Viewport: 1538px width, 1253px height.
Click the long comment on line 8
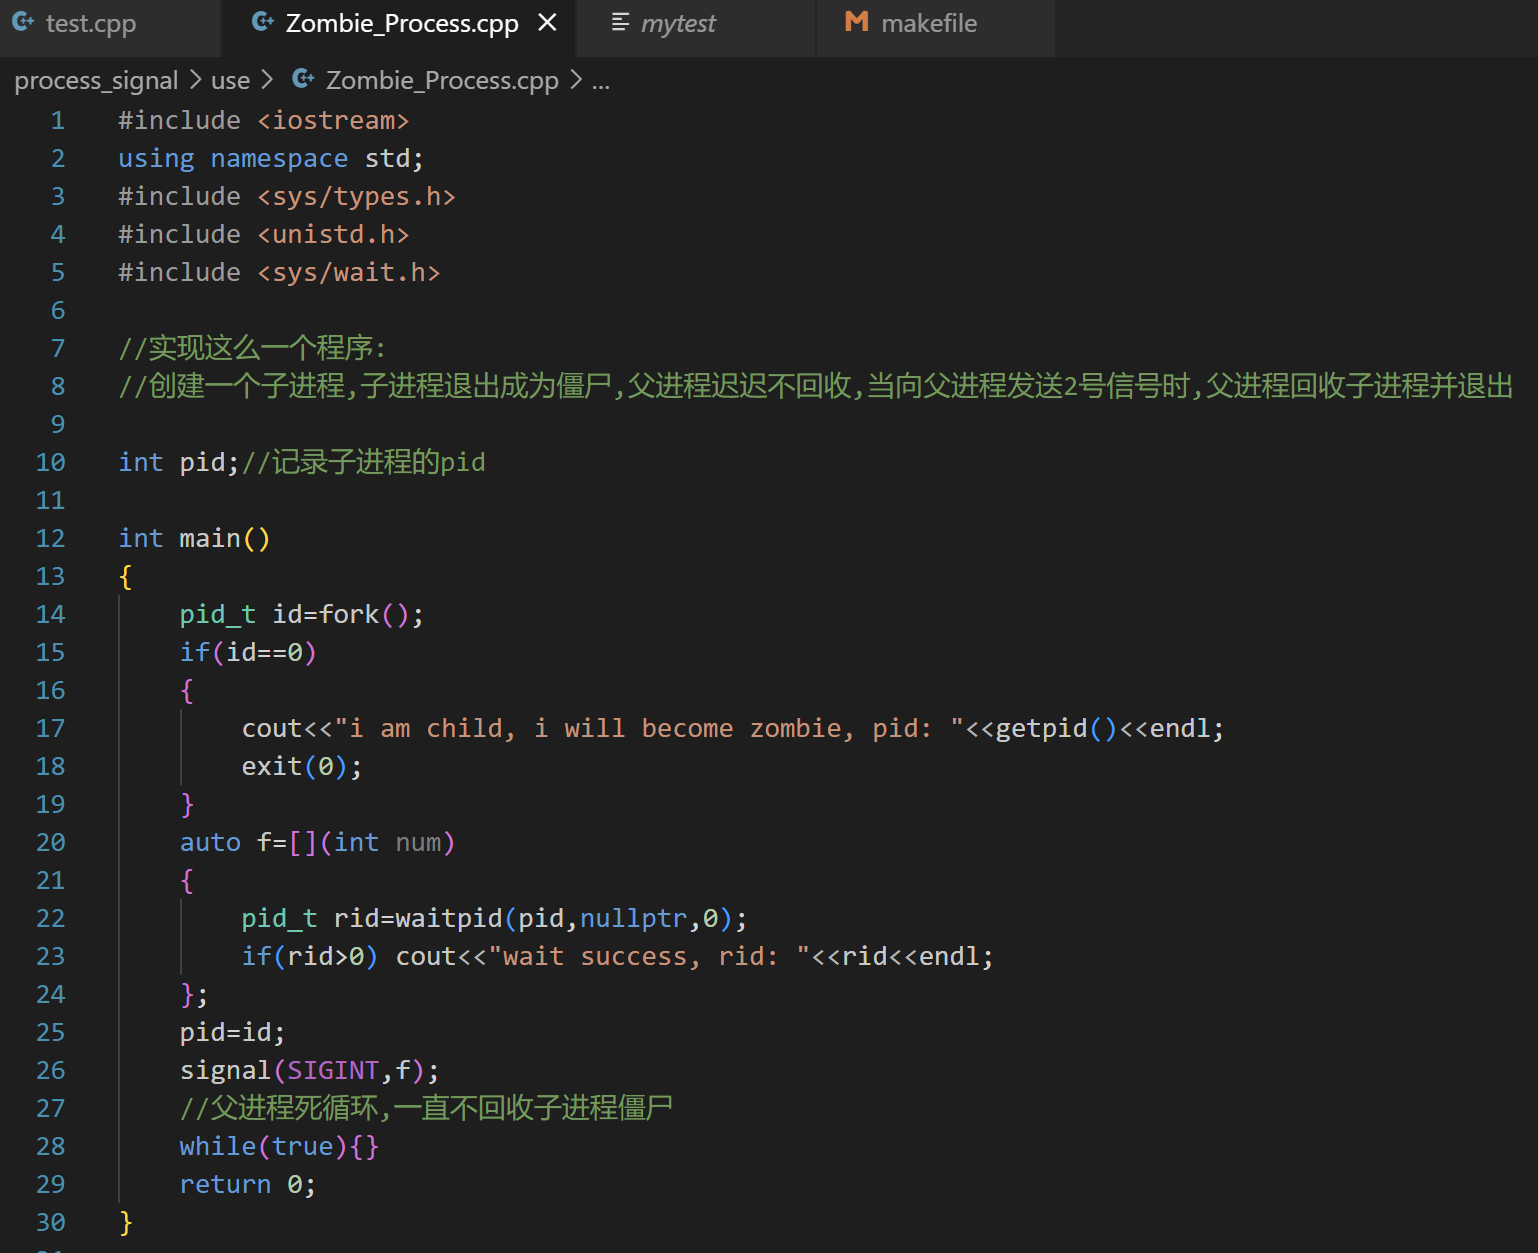[x=816, y=386]
